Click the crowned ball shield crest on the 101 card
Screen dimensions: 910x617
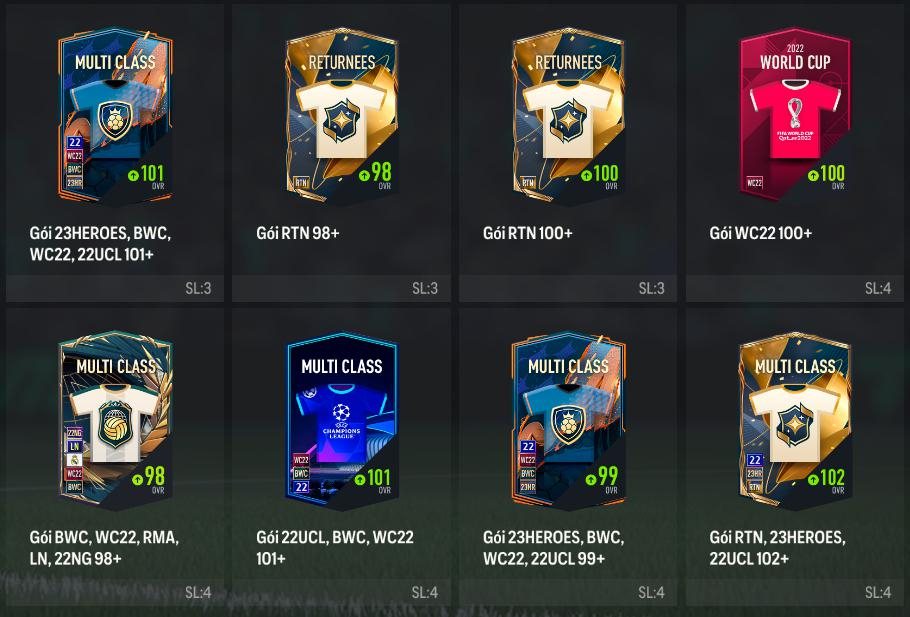click(x=115, y=121)
